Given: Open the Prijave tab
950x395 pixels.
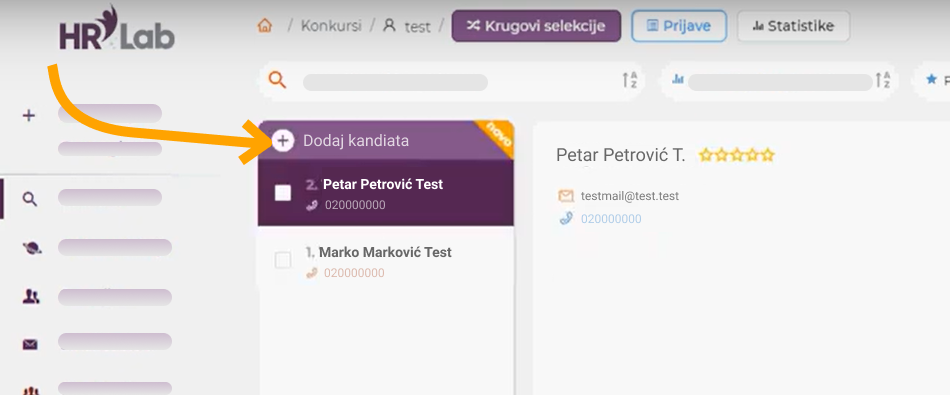Looking at the screenshot, I should tap(679, 26).
